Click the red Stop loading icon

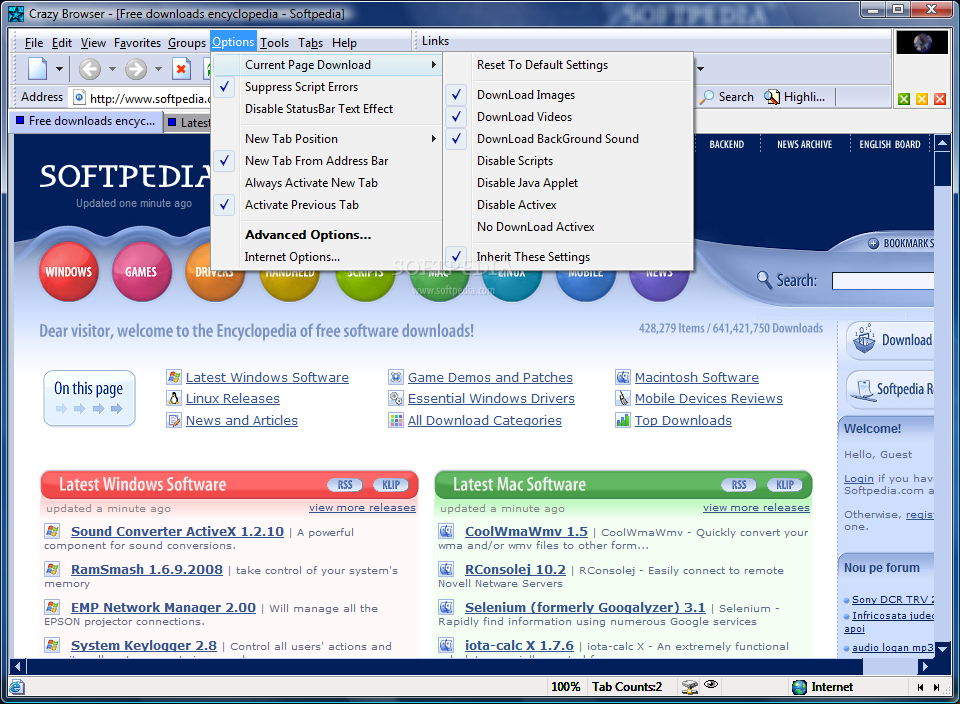click(x=181, y=69)
